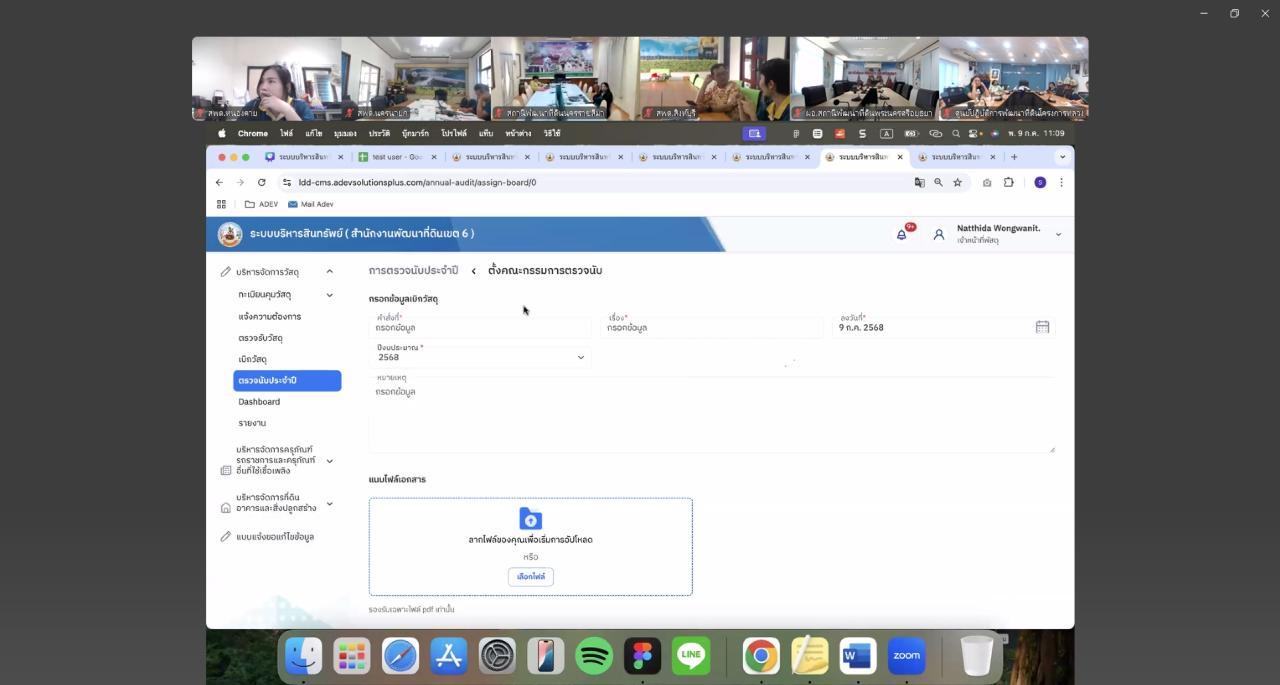Open the รายงาน sidebar item
The height and width of the screenshot is (685, 1280).
click(x=252, y=423)
